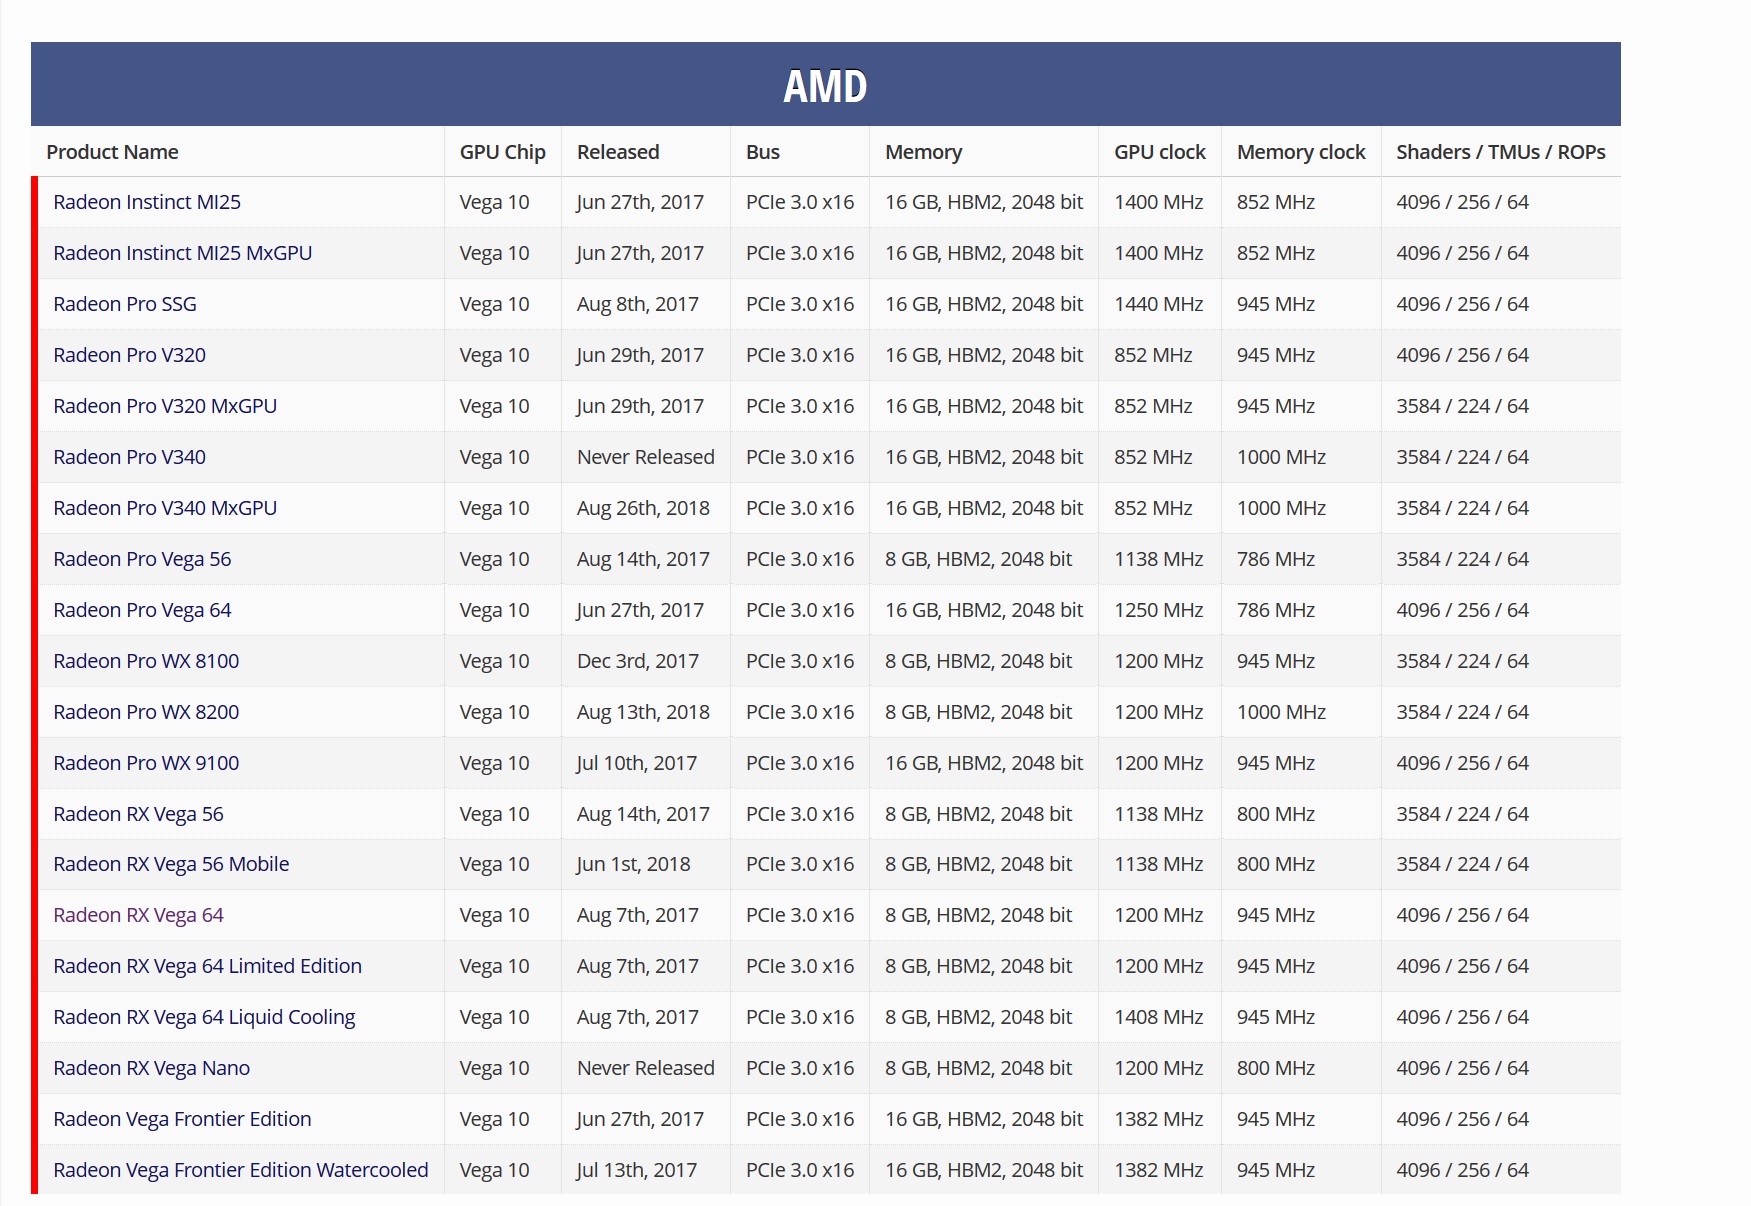Click the AMD table header banner

826,84
